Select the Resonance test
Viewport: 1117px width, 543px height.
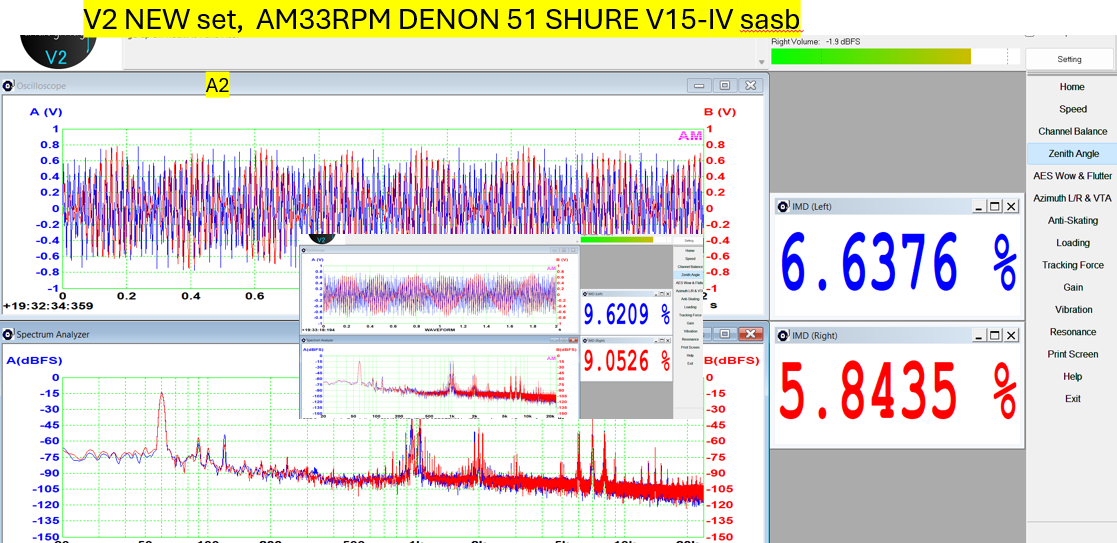click(x=1071, y=331)
